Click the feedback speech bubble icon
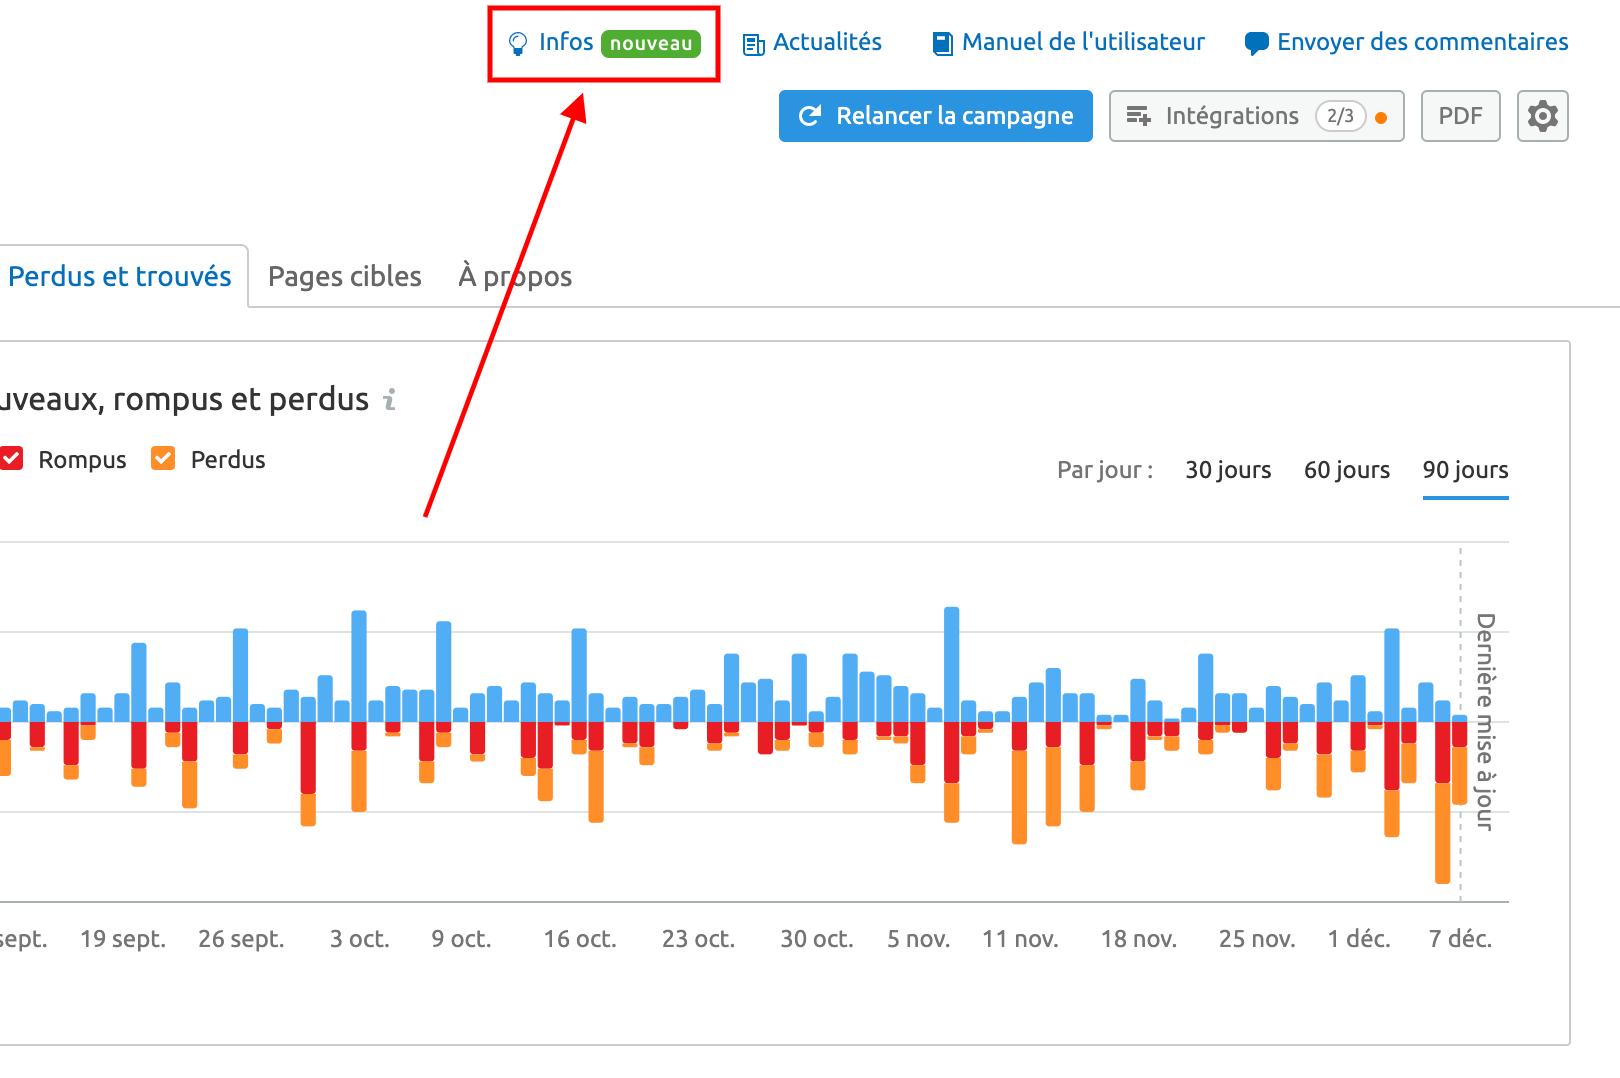The image size is (1620, 1078). point(1256,44)
